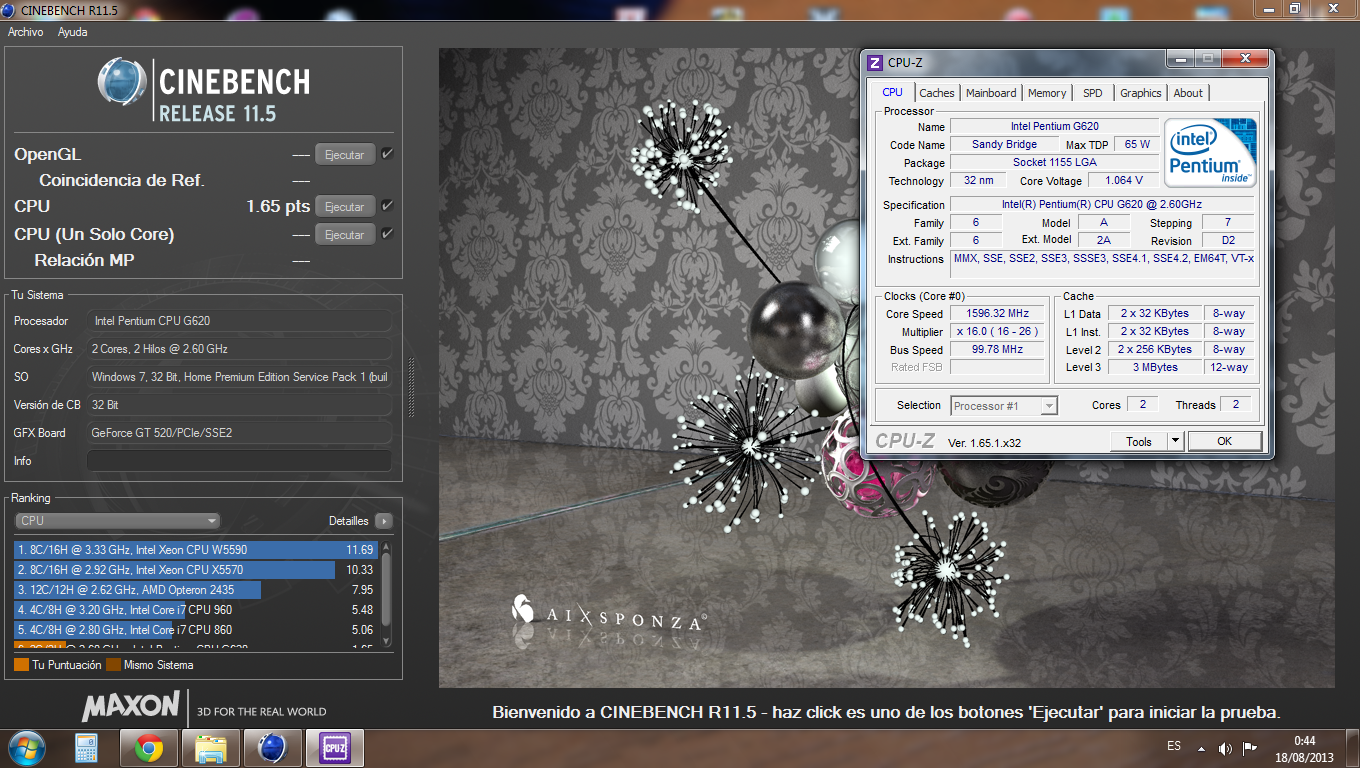Select ranking row Intel Core i7 CPU 960
1360x768 pixels.
pos(196,610)
